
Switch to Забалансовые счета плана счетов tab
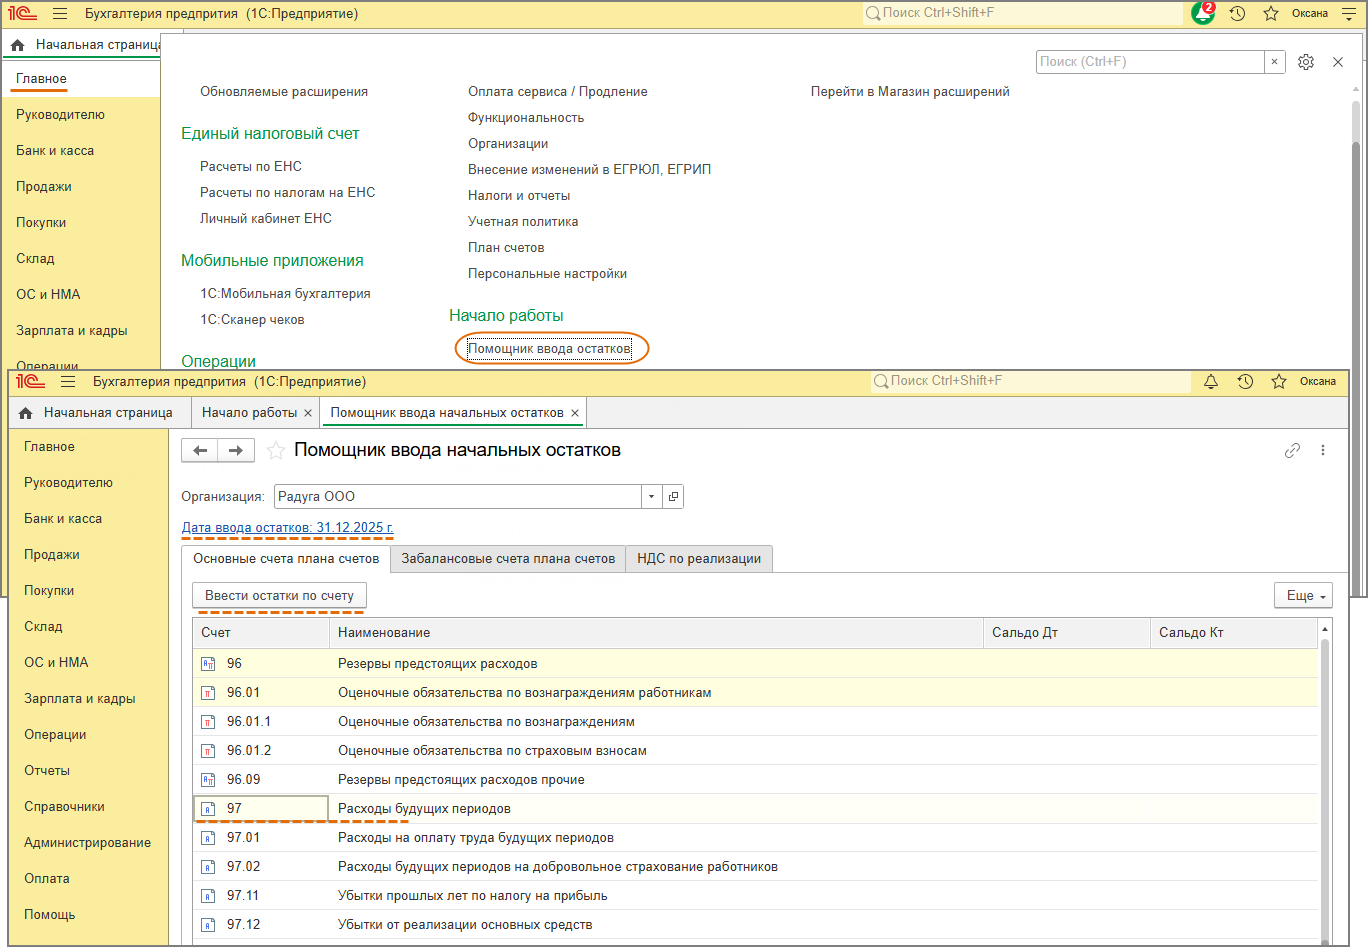point(508,559)
